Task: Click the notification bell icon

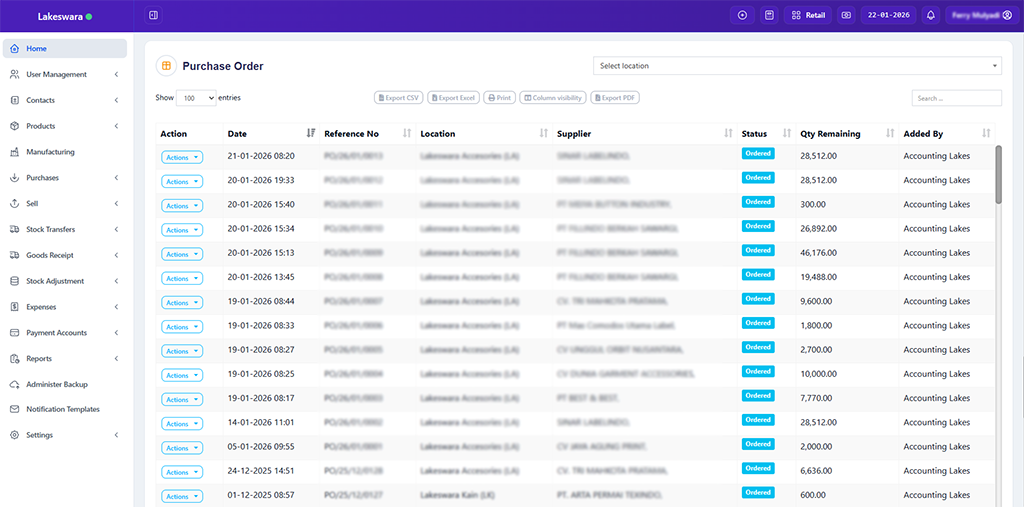Action: click(x=930, y=15)
